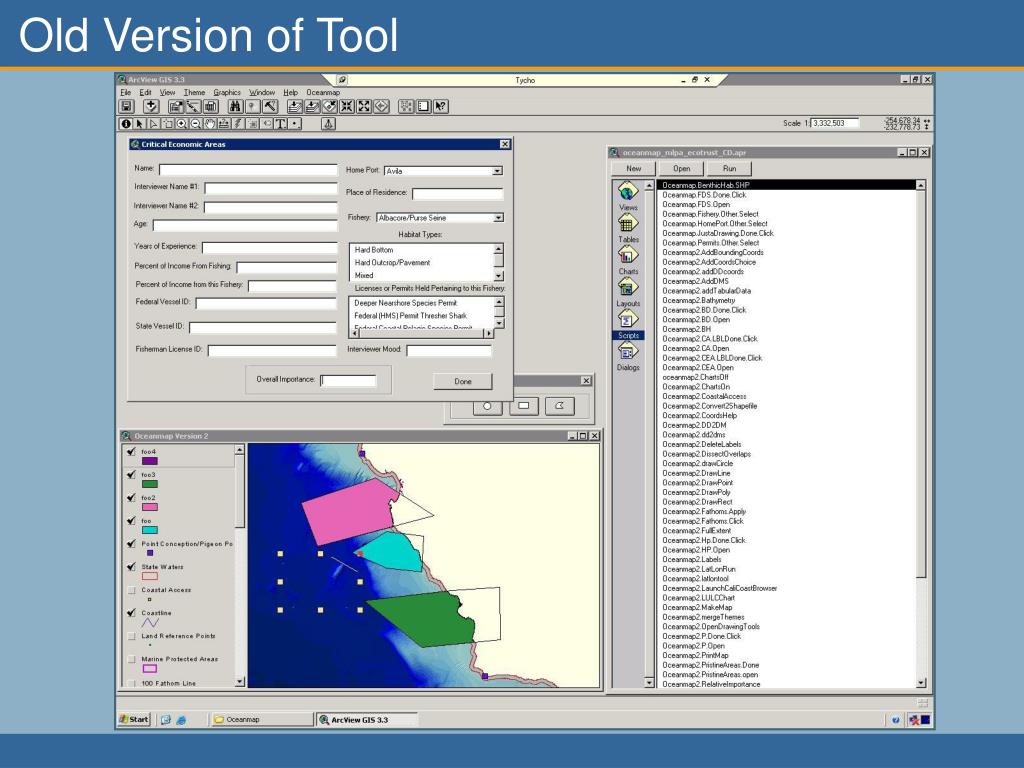This screenshot has width=1024, height=768.
Task: Click the Query Builder hammer icon
Action: tap(270, 106)
